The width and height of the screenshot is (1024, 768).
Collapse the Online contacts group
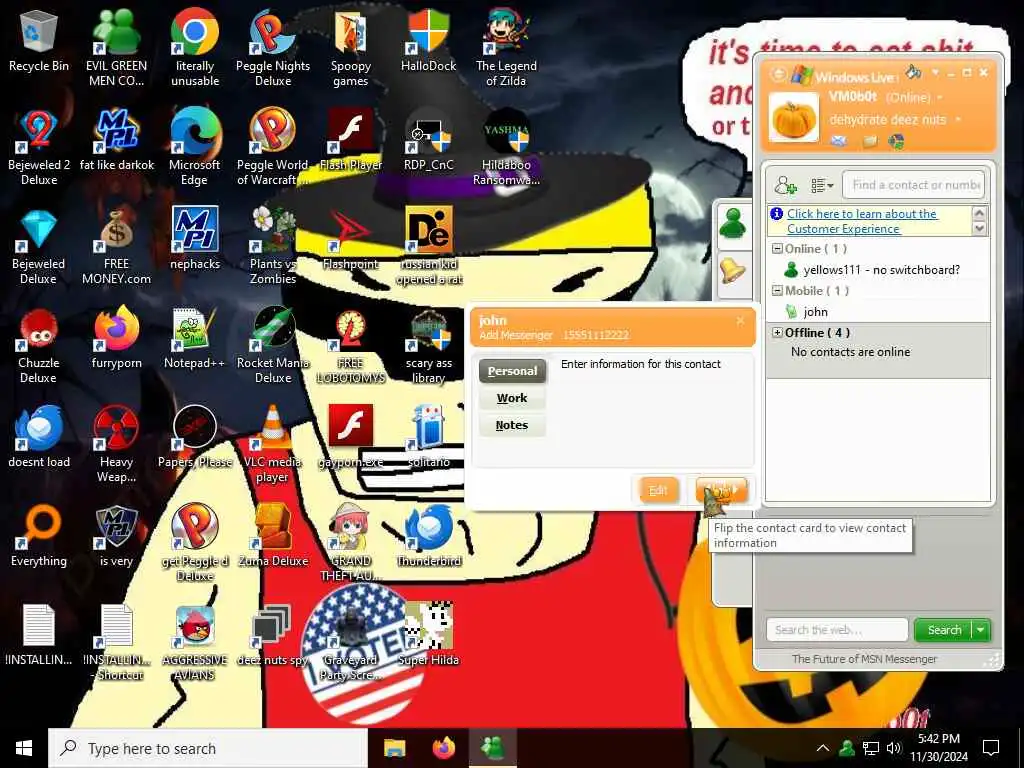[x=777, y=248]
